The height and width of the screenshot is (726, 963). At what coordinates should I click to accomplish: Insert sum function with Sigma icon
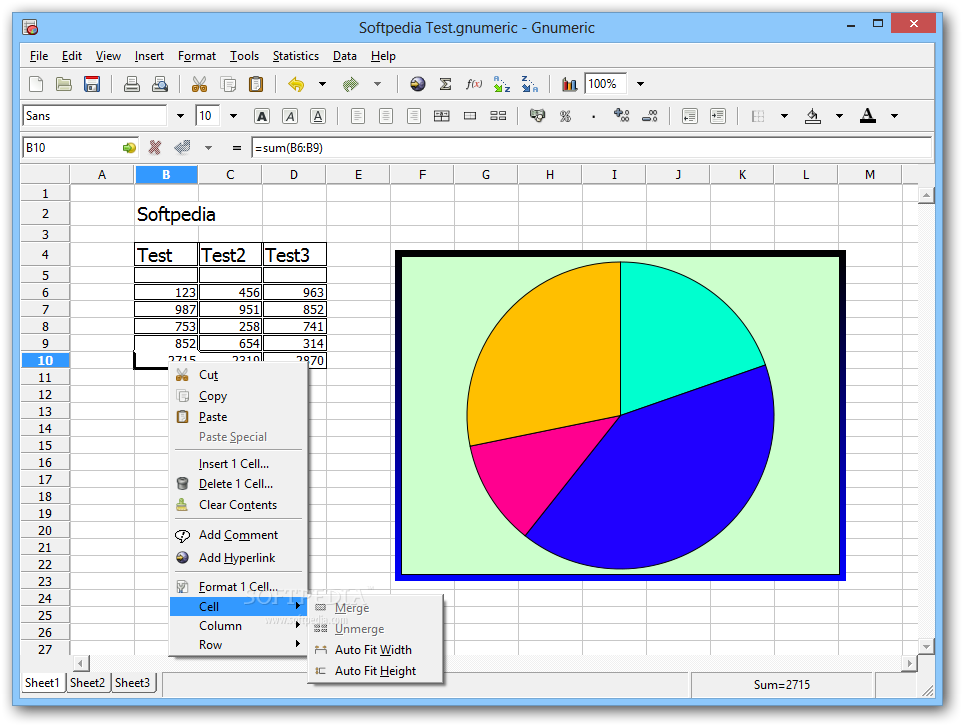point(446,84)
